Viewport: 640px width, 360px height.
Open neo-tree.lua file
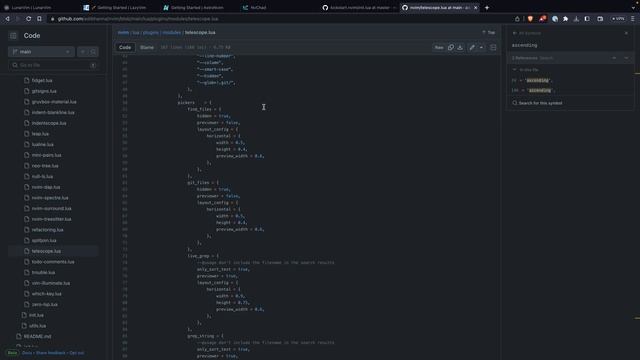point(45,166)
